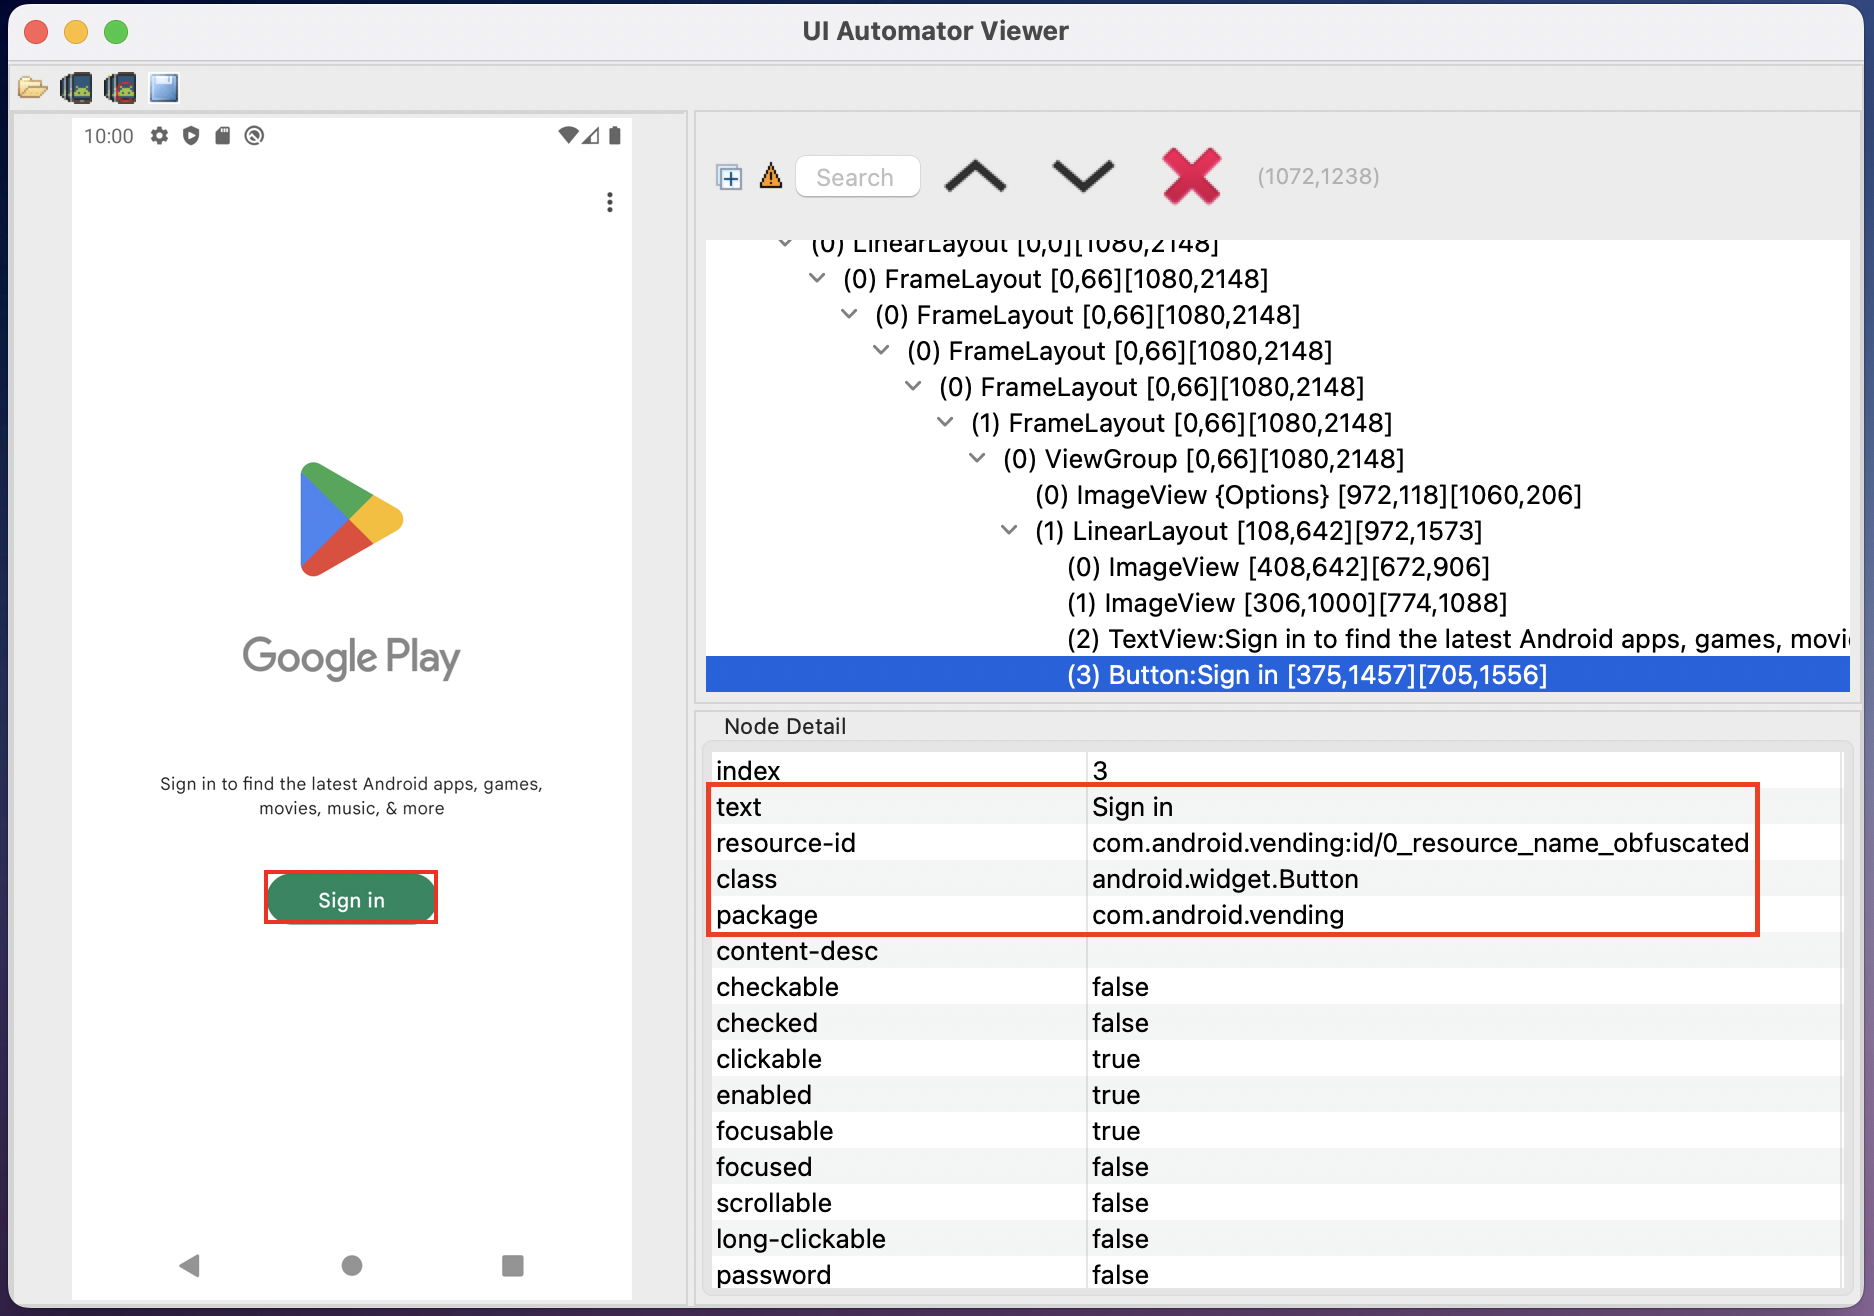Go to next search result with down arrow

(x=1083, y=176)
